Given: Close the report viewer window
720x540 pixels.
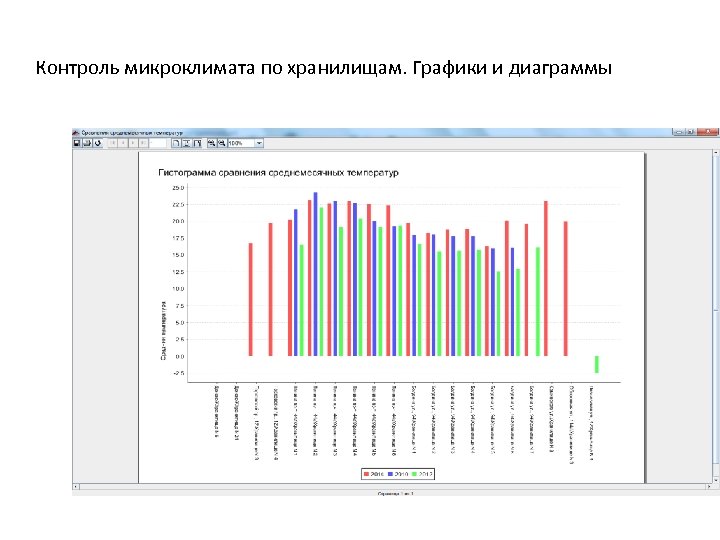Looking at the screenshot, I should [708, 132].
